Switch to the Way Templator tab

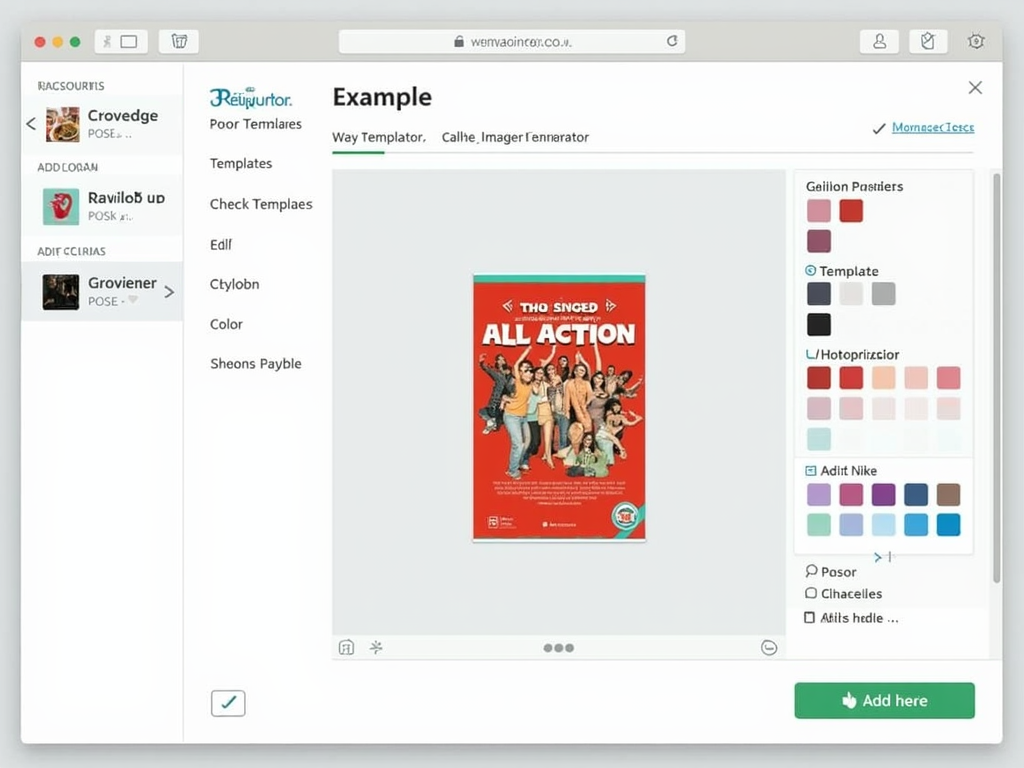click(379, 137)
